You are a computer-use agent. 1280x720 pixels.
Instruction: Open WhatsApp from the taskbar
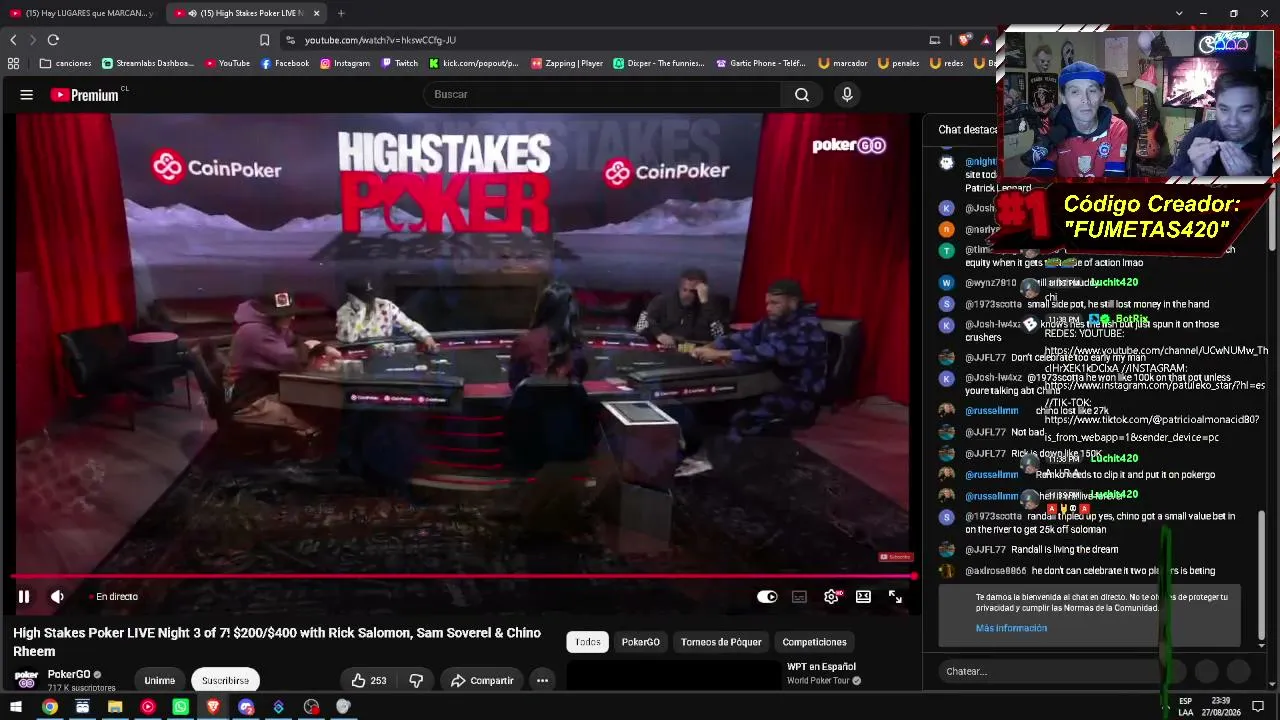(x=180, y=707)
